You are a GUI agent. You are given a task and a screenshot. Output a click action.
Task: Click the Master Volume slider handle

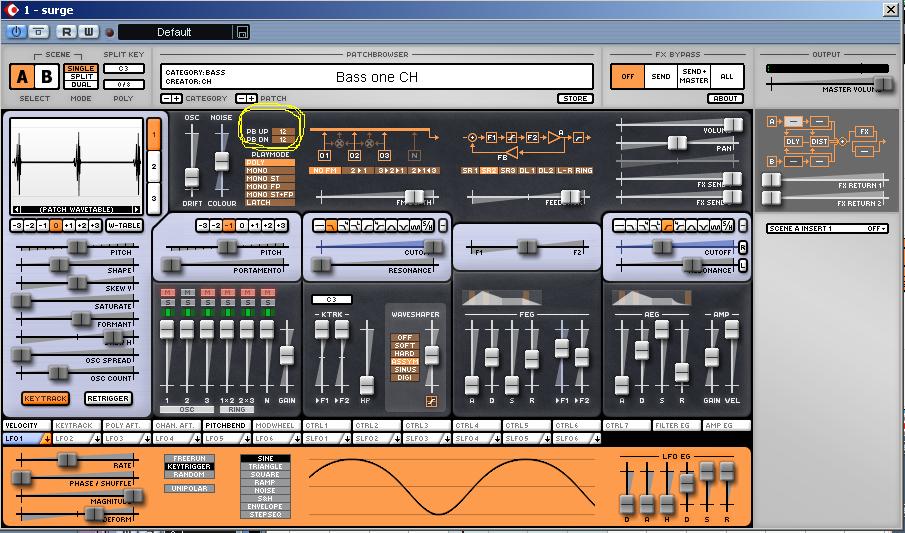[882, 84]
